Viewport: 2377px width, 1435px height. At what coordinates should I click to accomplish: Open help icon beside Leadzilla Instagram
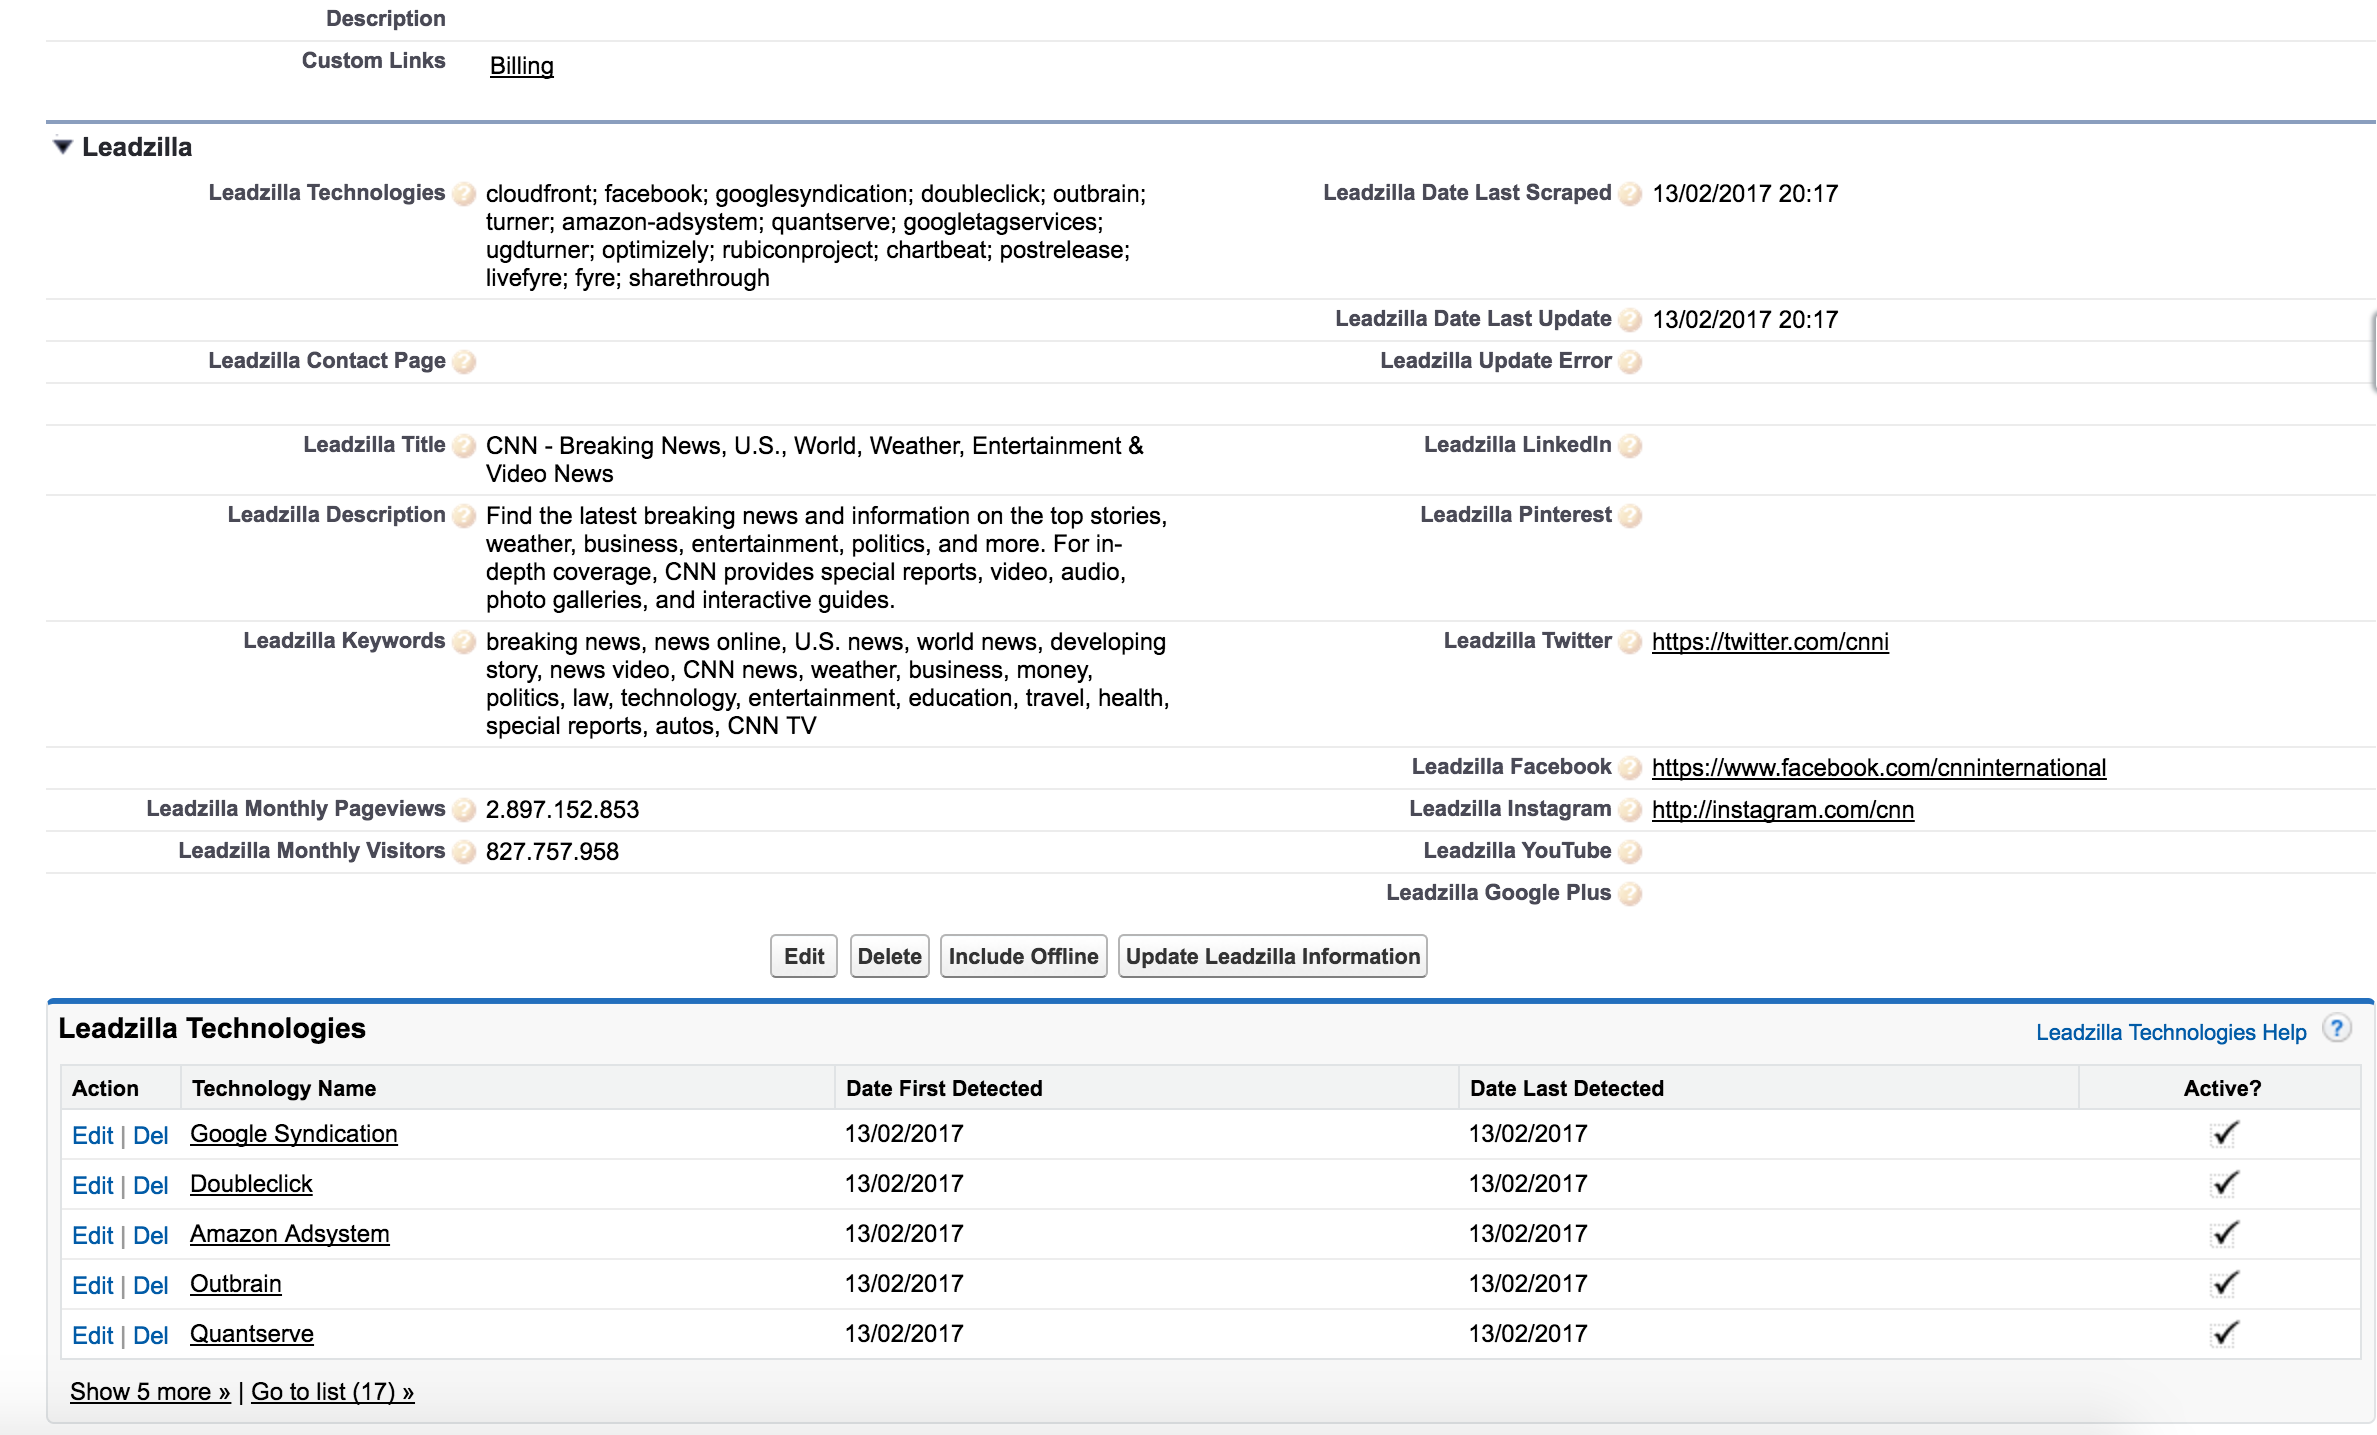(x=1630, y=810)
